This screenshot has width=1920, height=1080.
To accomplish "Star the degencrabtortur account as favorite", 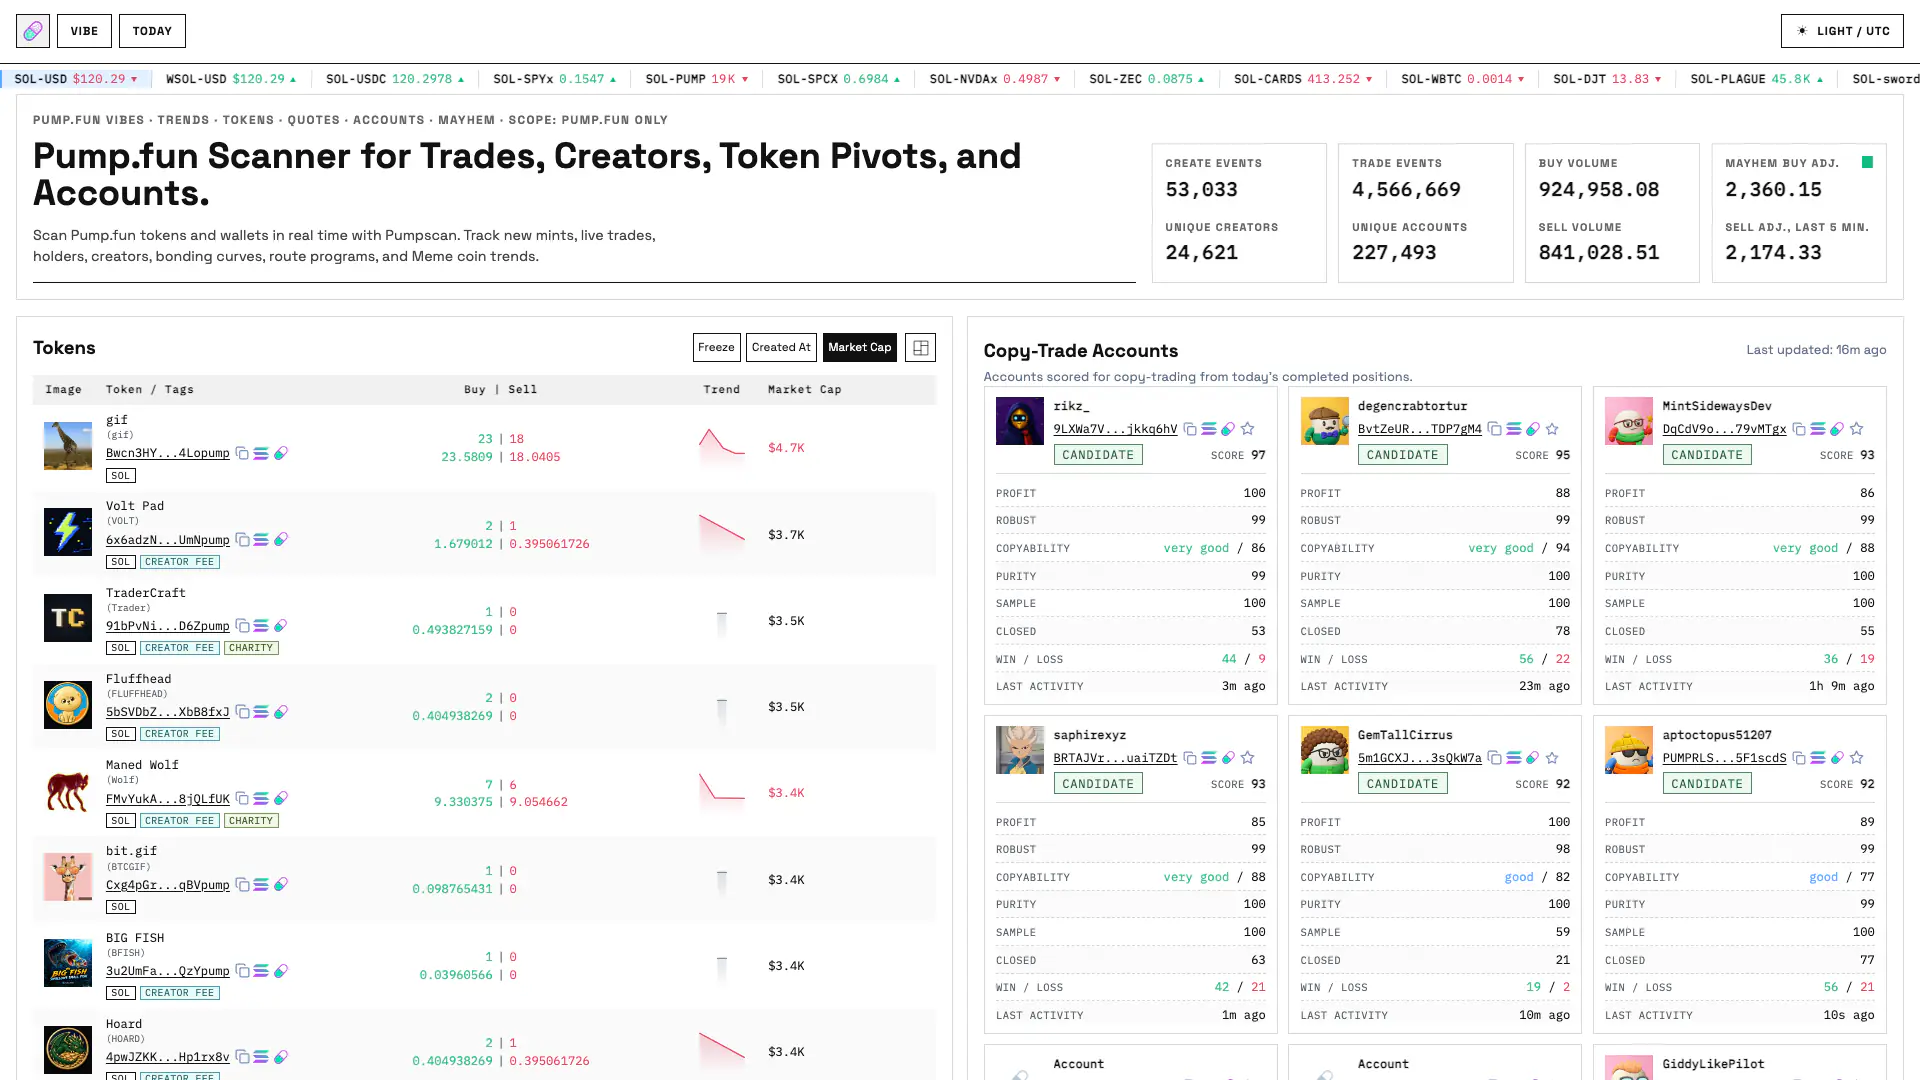I will [1552, 429].
